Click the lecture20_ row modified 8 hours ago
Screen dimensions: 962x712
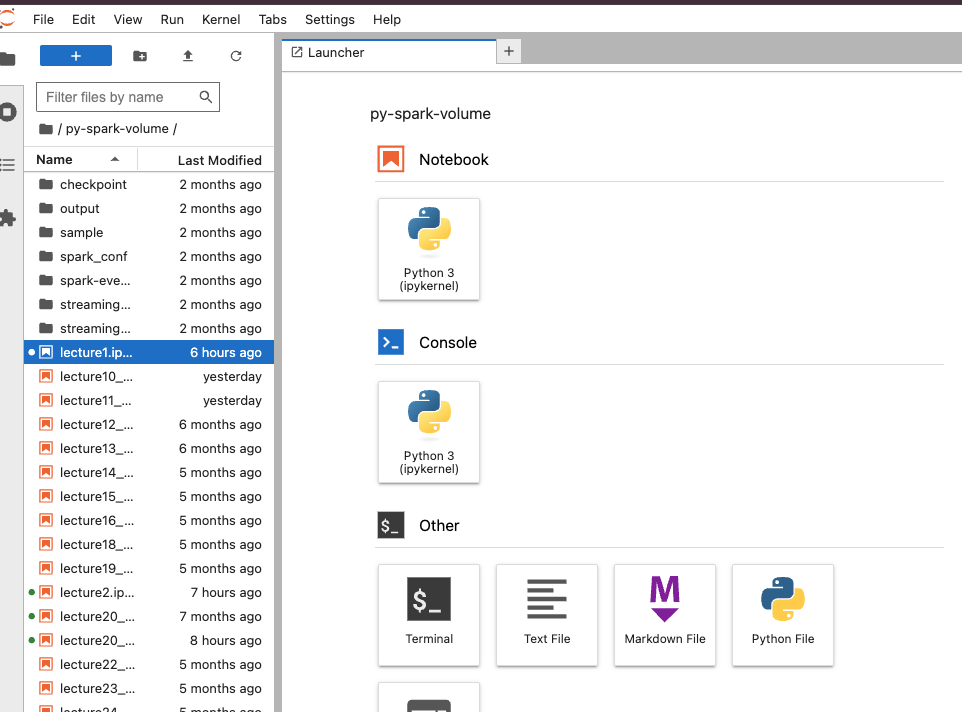pyautogui.click(x=149, y=640)
